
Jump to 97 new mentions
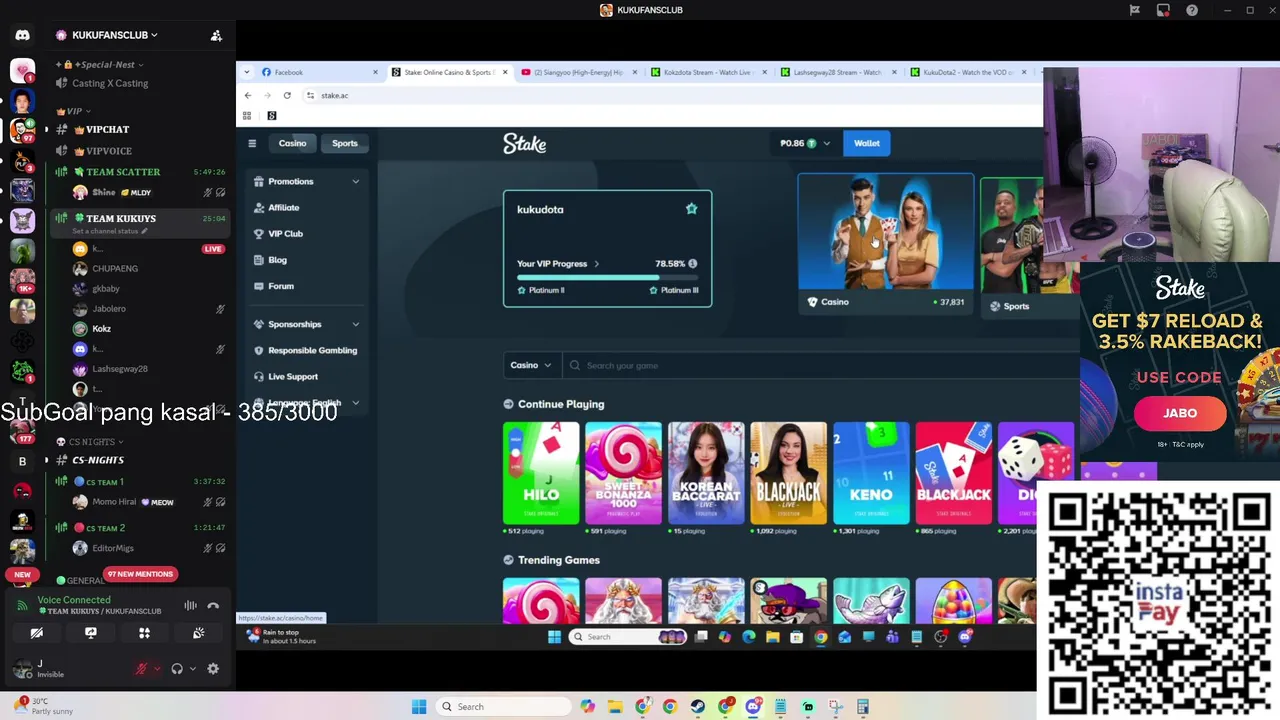(x=140, y=574)
